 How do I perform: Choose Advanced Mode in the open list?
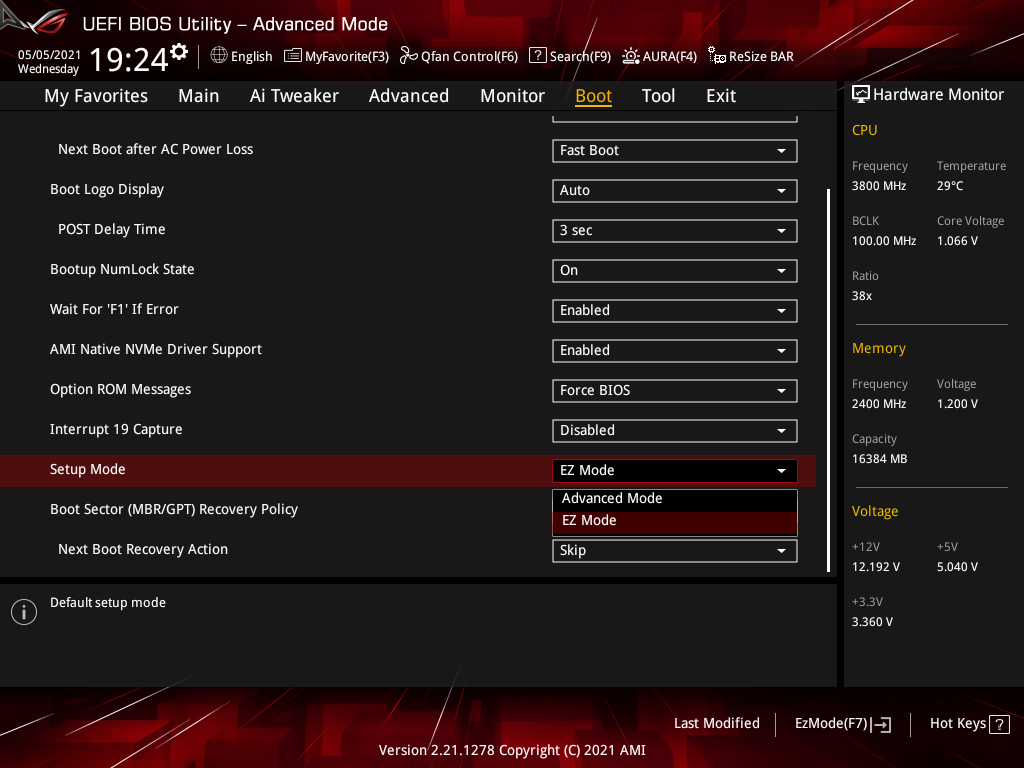[x=675, y=498]
